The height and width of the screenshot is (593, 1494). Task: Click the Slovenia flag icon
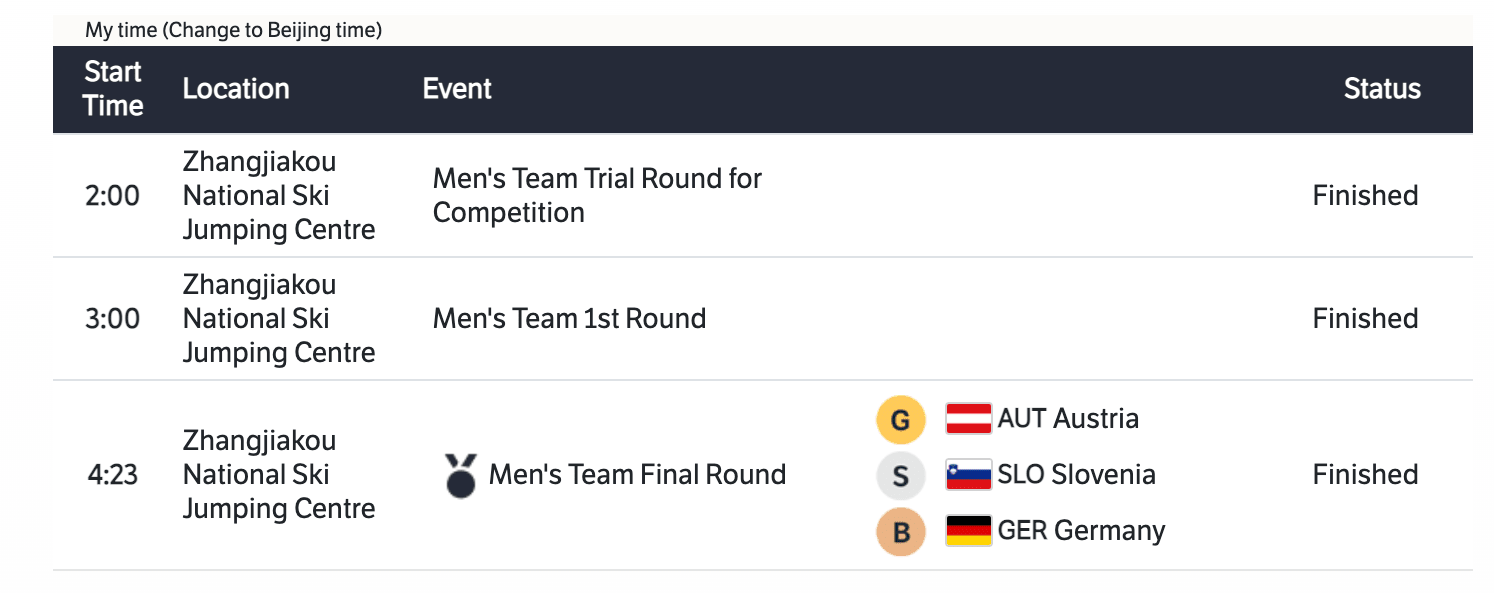coord(968,475)
